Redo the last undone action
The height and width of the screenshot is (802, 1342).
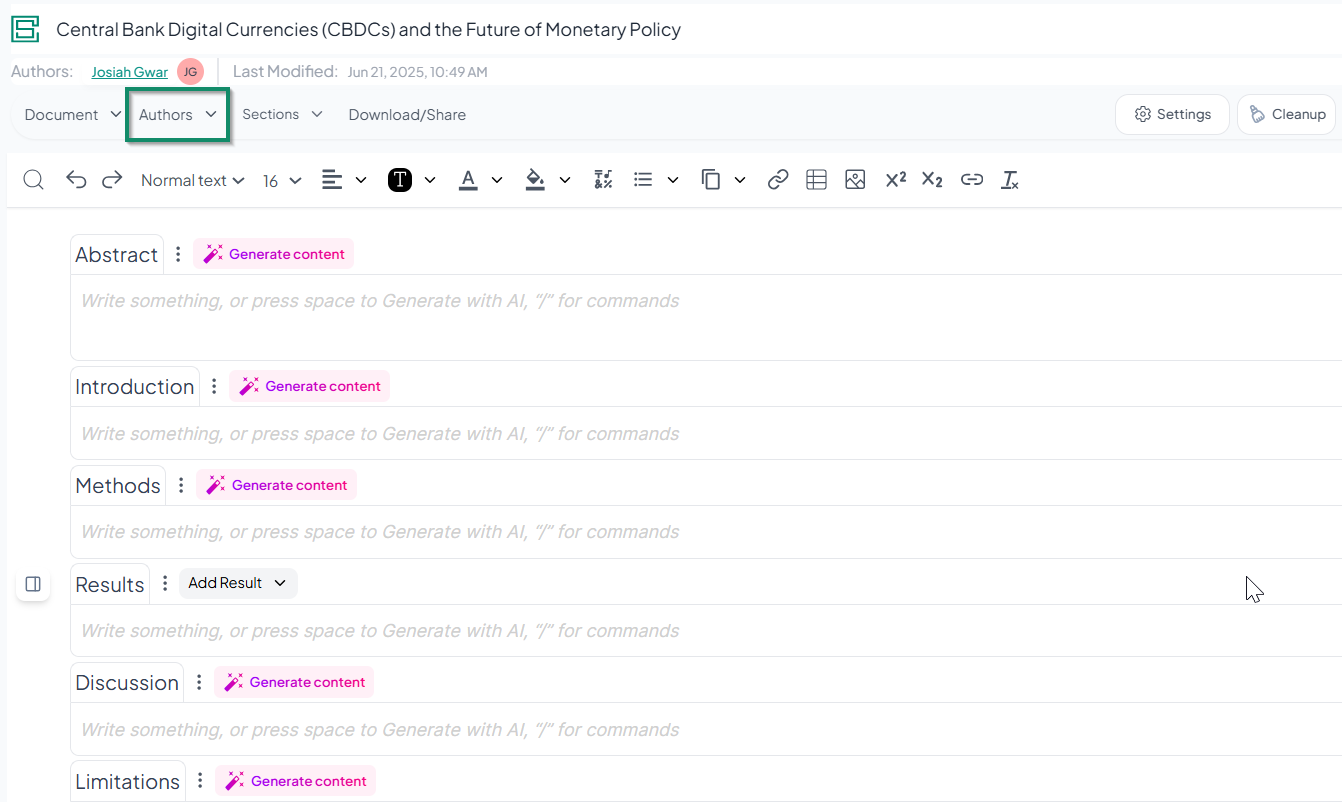(112, 180)
